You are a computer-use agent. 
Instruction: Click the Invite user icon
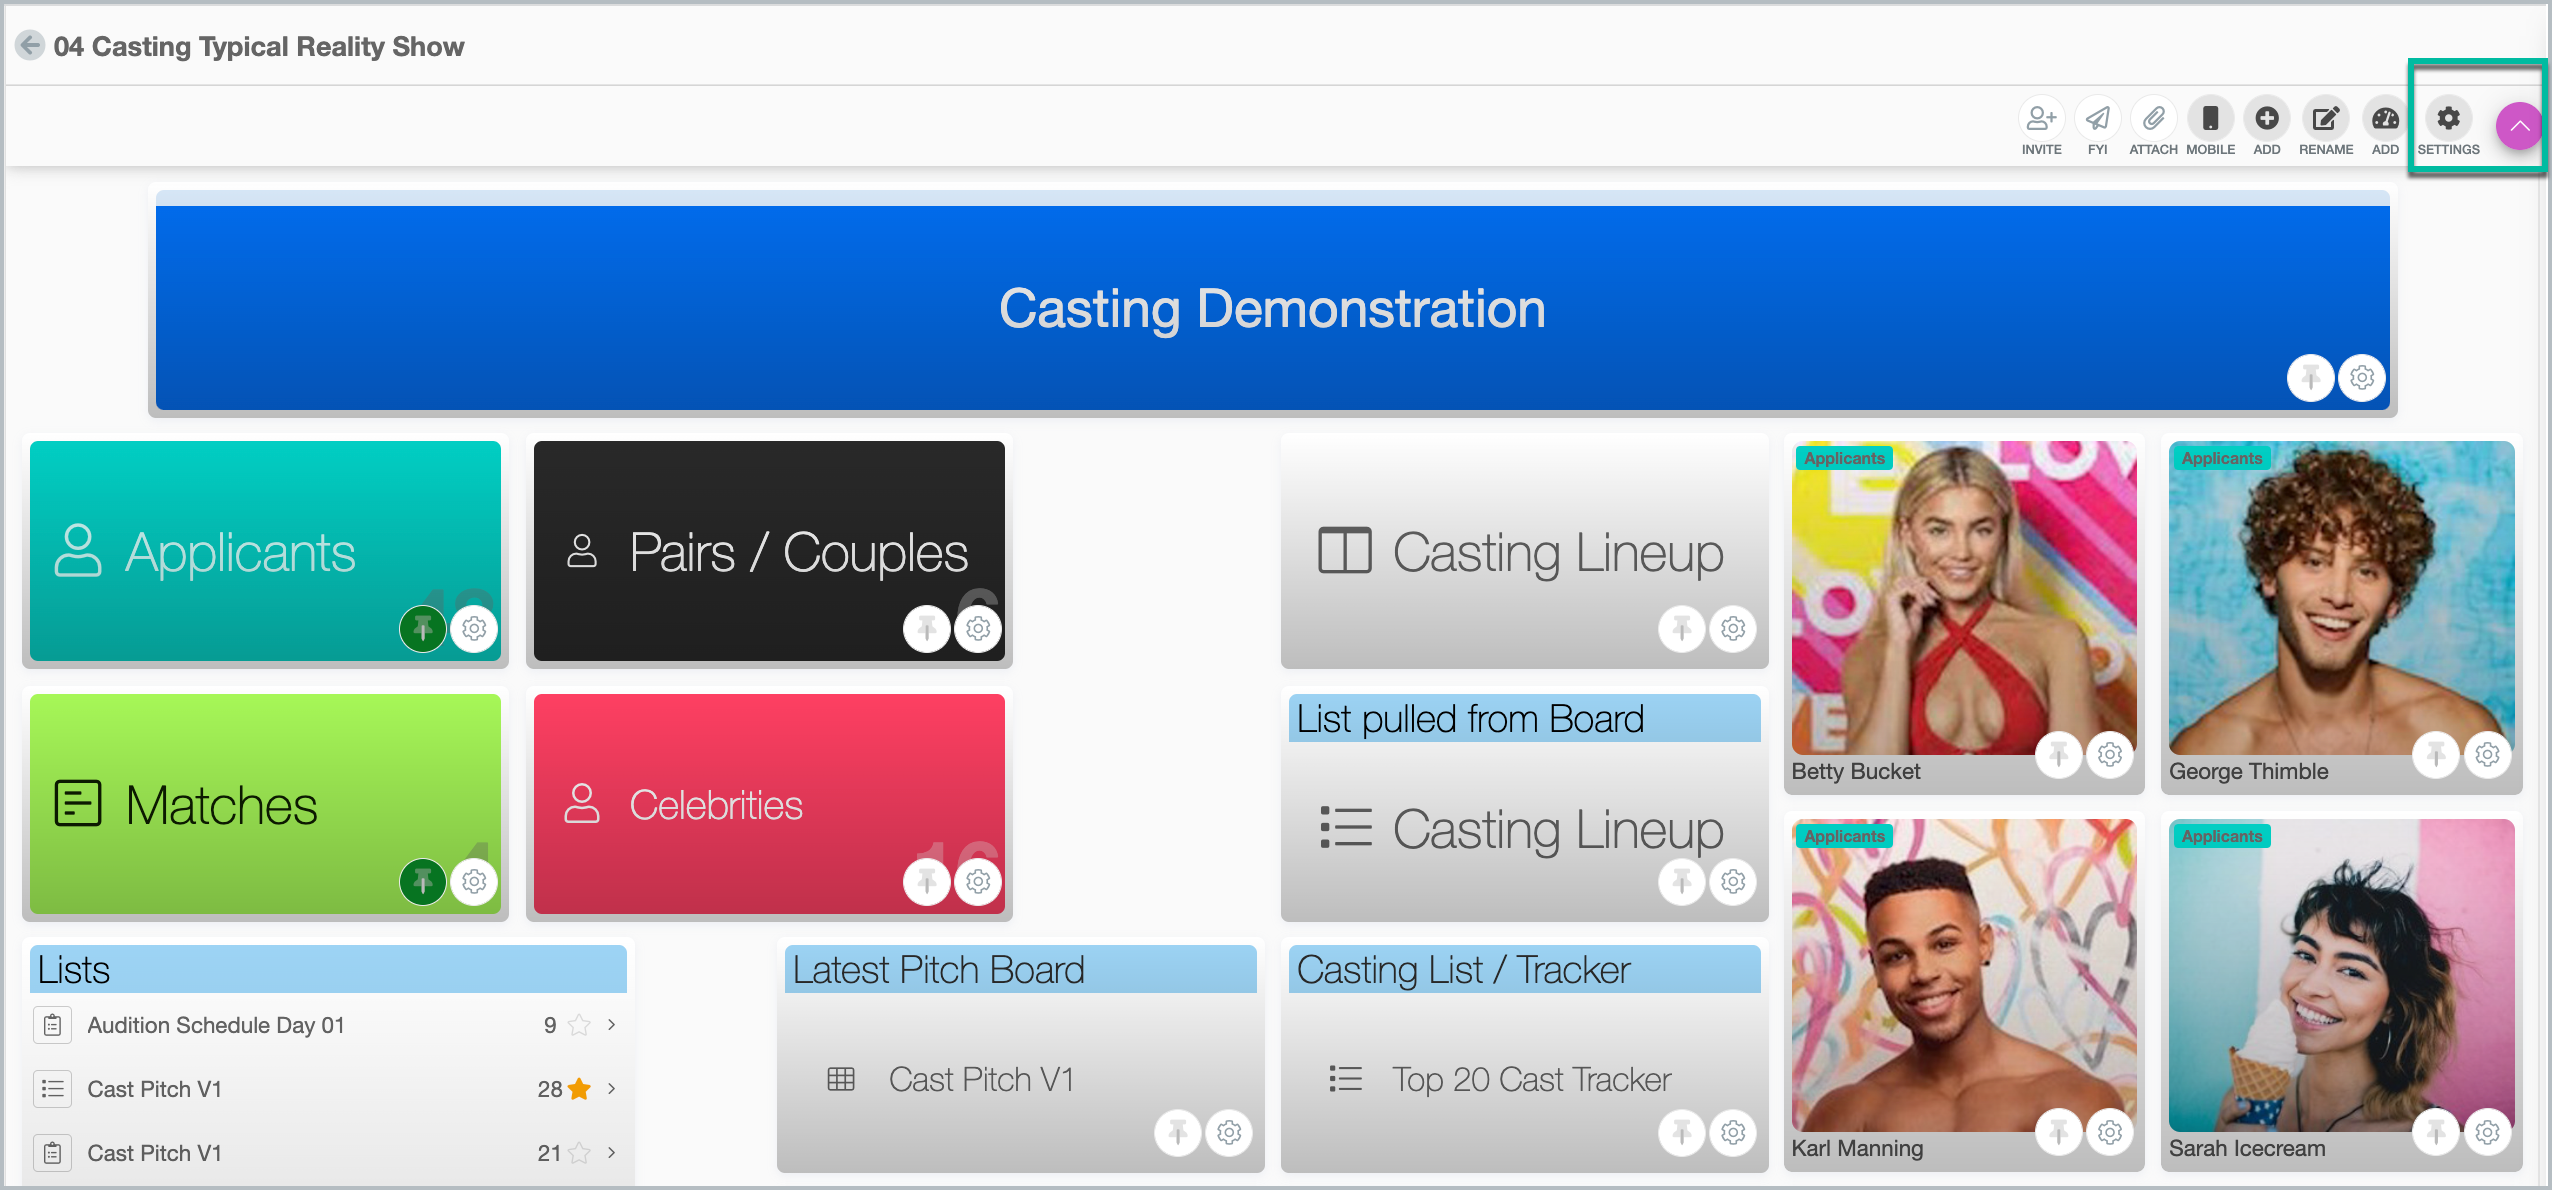[2040, 119]
